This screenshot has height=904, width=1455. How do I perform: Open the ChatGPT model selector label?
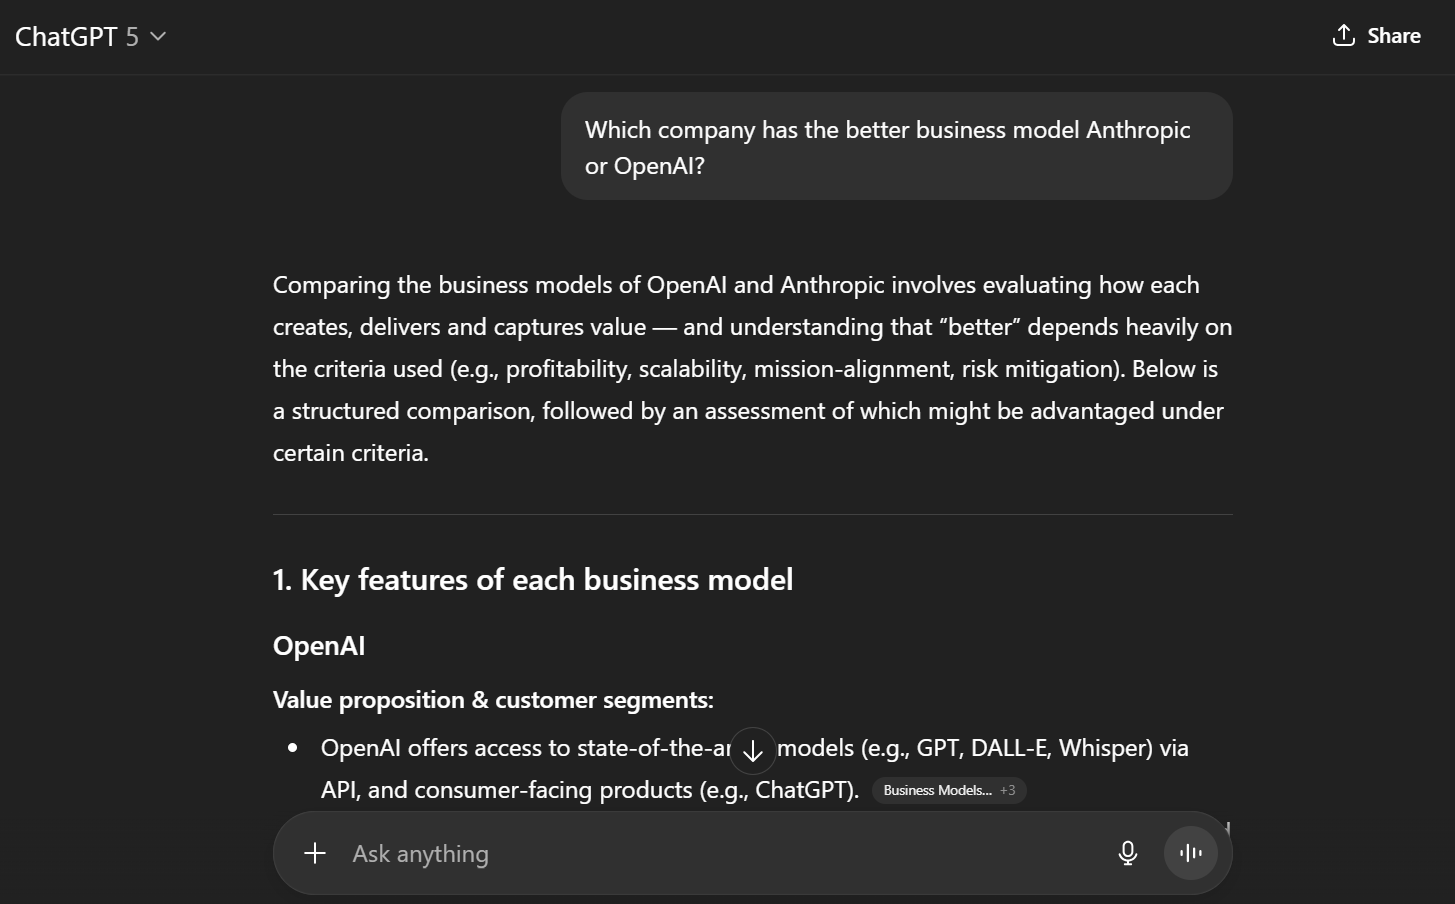click(66, 37)
